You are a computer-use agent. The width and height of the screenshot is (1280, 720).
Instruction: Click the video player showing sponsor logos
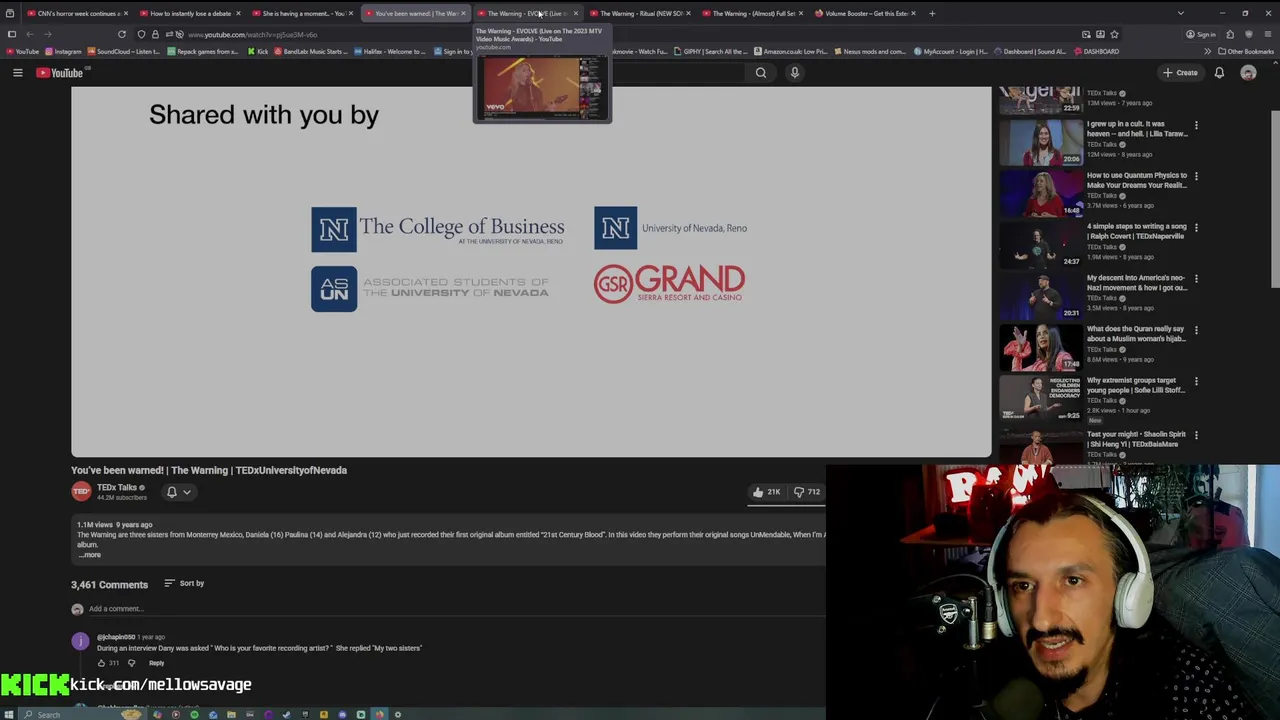click(x=531, y=271)
